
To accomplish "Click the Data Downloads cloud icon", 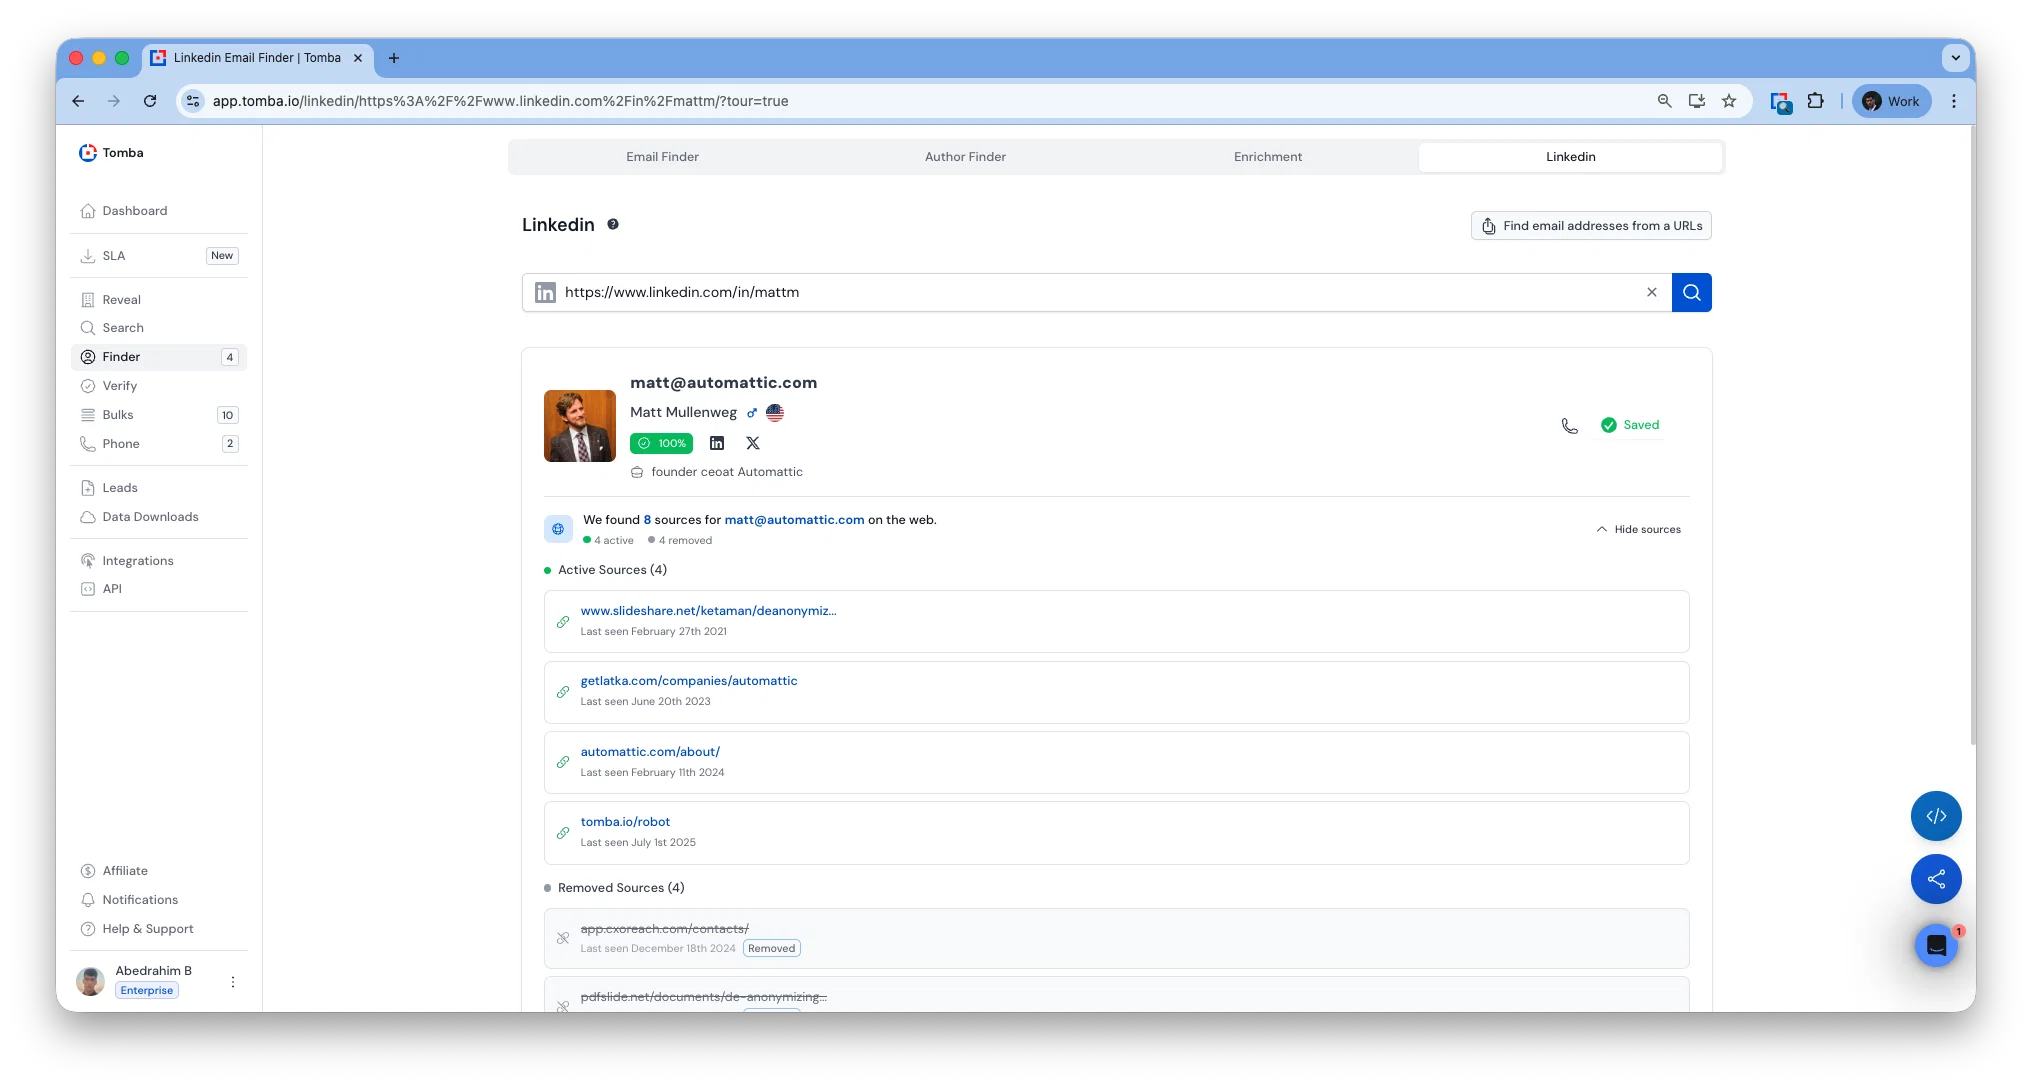I will pyautogui.click(x=88, y=517).
